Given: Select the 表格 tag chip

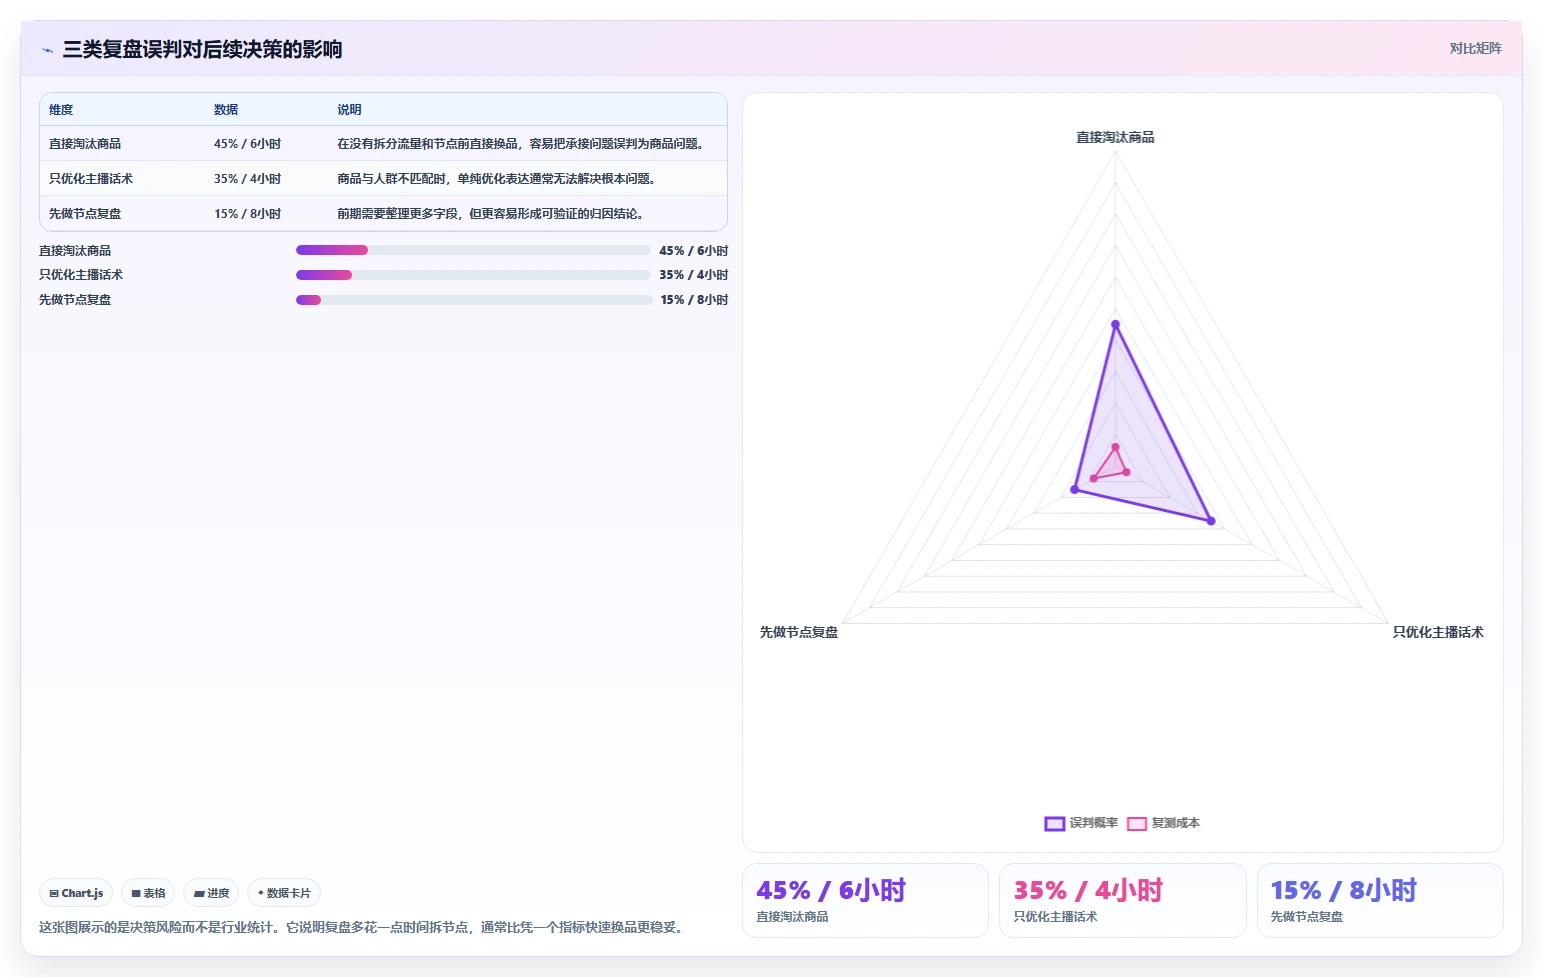Looking at the screenshot, I should (148, 893).
